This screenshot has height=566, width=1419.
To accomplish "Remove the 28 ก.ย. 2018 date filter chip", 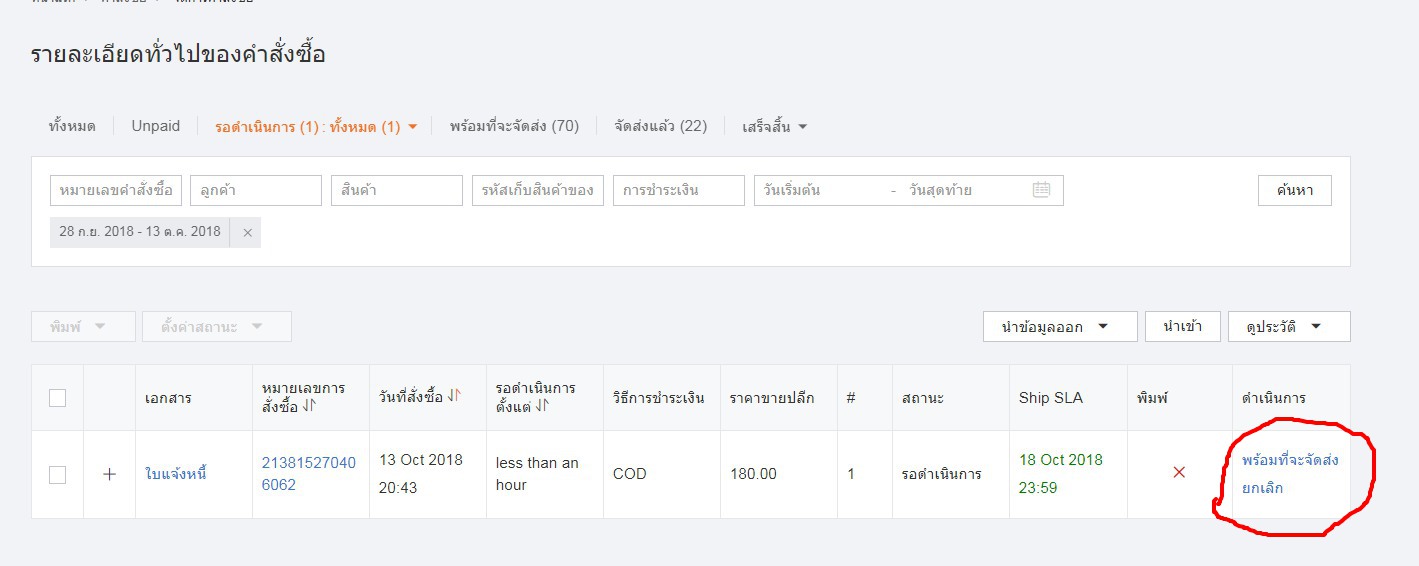I will click(x=247, y=232).
